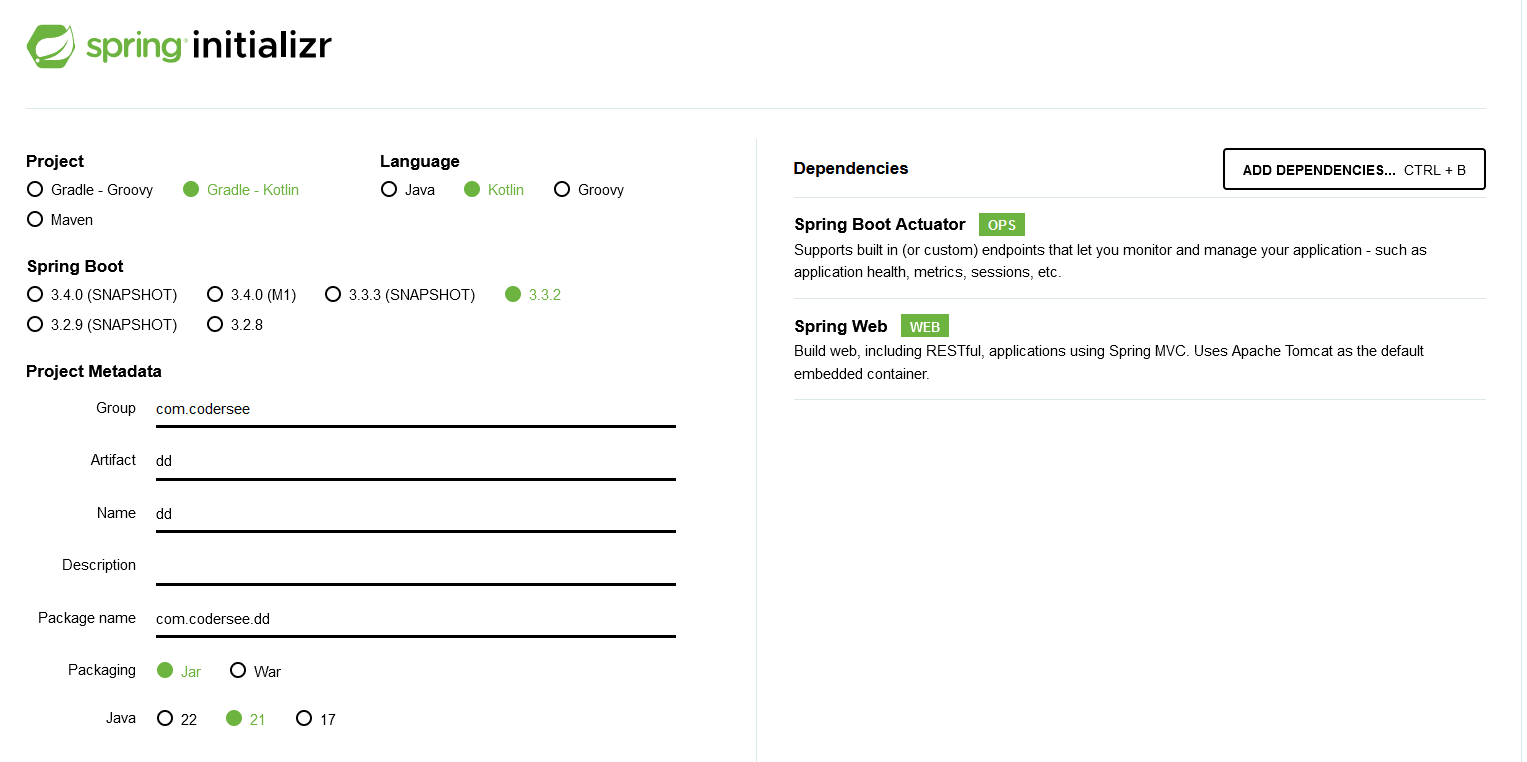This screenshot has height=762, width=1527.
Task: Click the Spring Initializr leaf logo
Action: (x=51, y=45)
